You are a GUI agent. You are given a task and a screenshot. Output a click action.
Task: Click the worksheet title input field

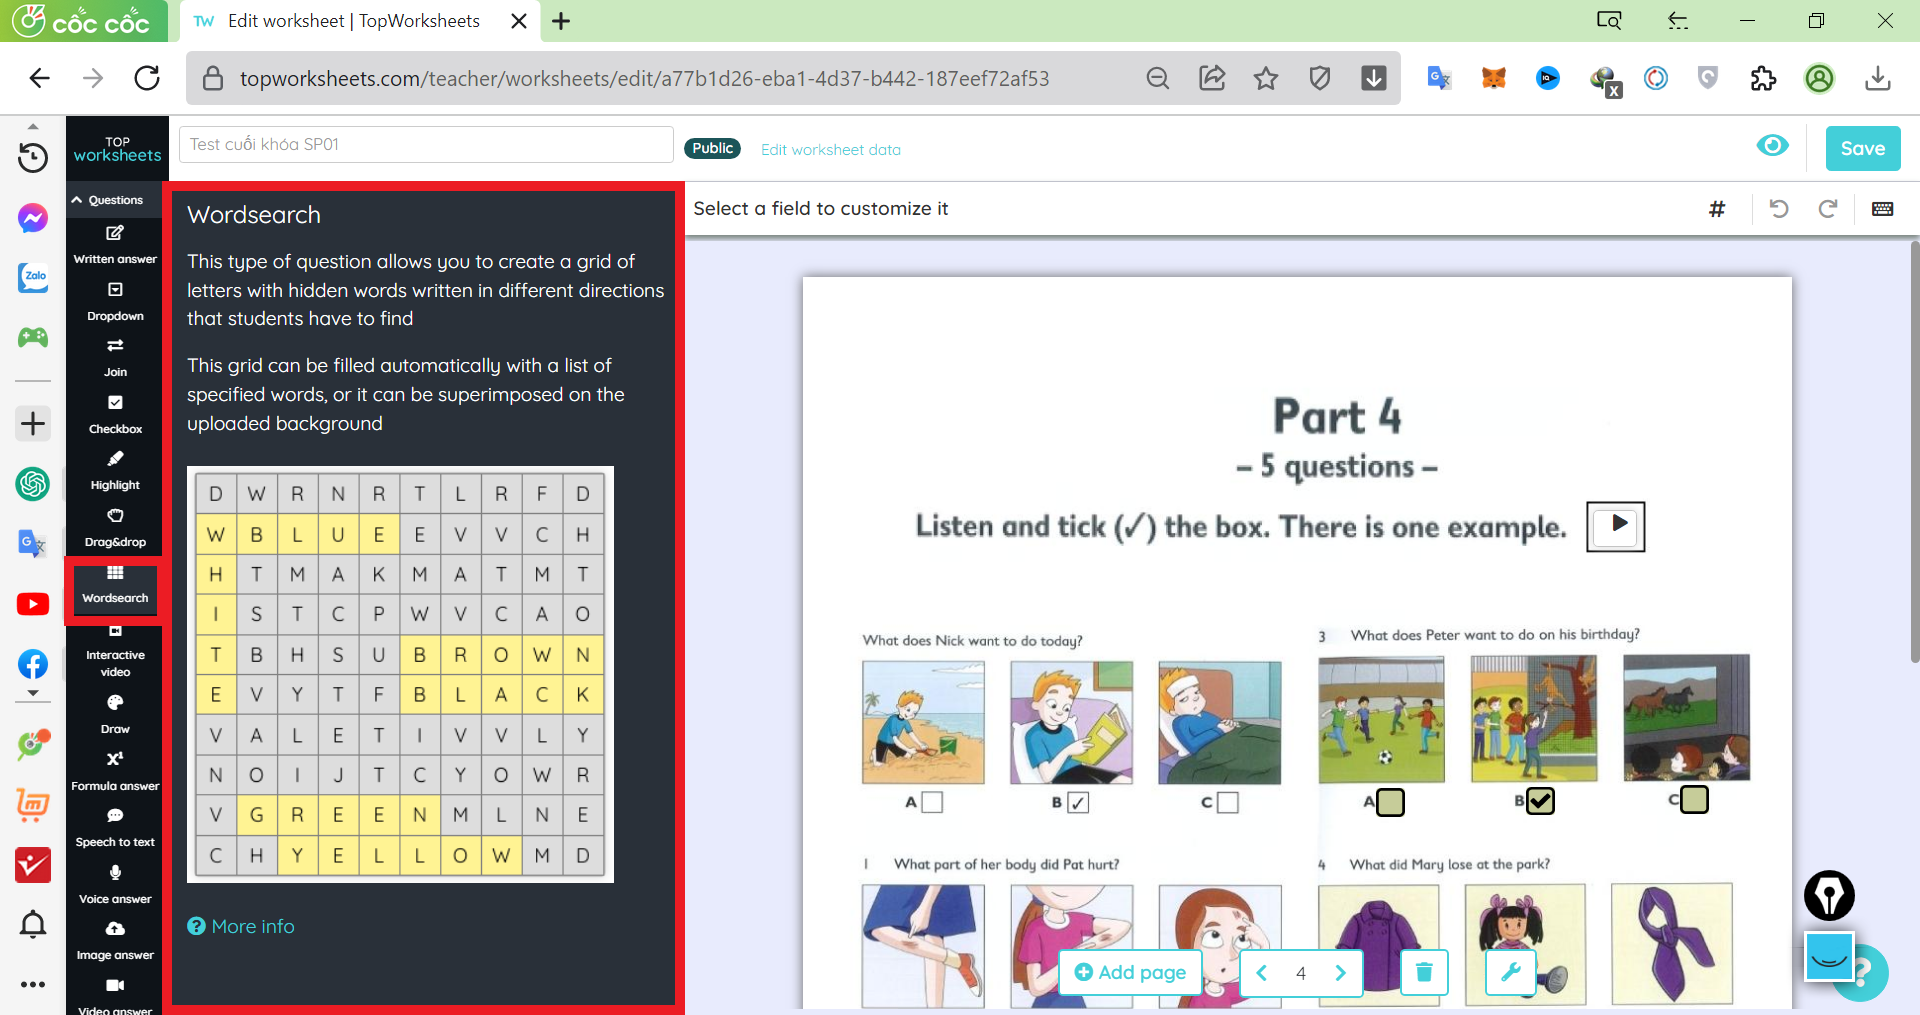(426, 144)
